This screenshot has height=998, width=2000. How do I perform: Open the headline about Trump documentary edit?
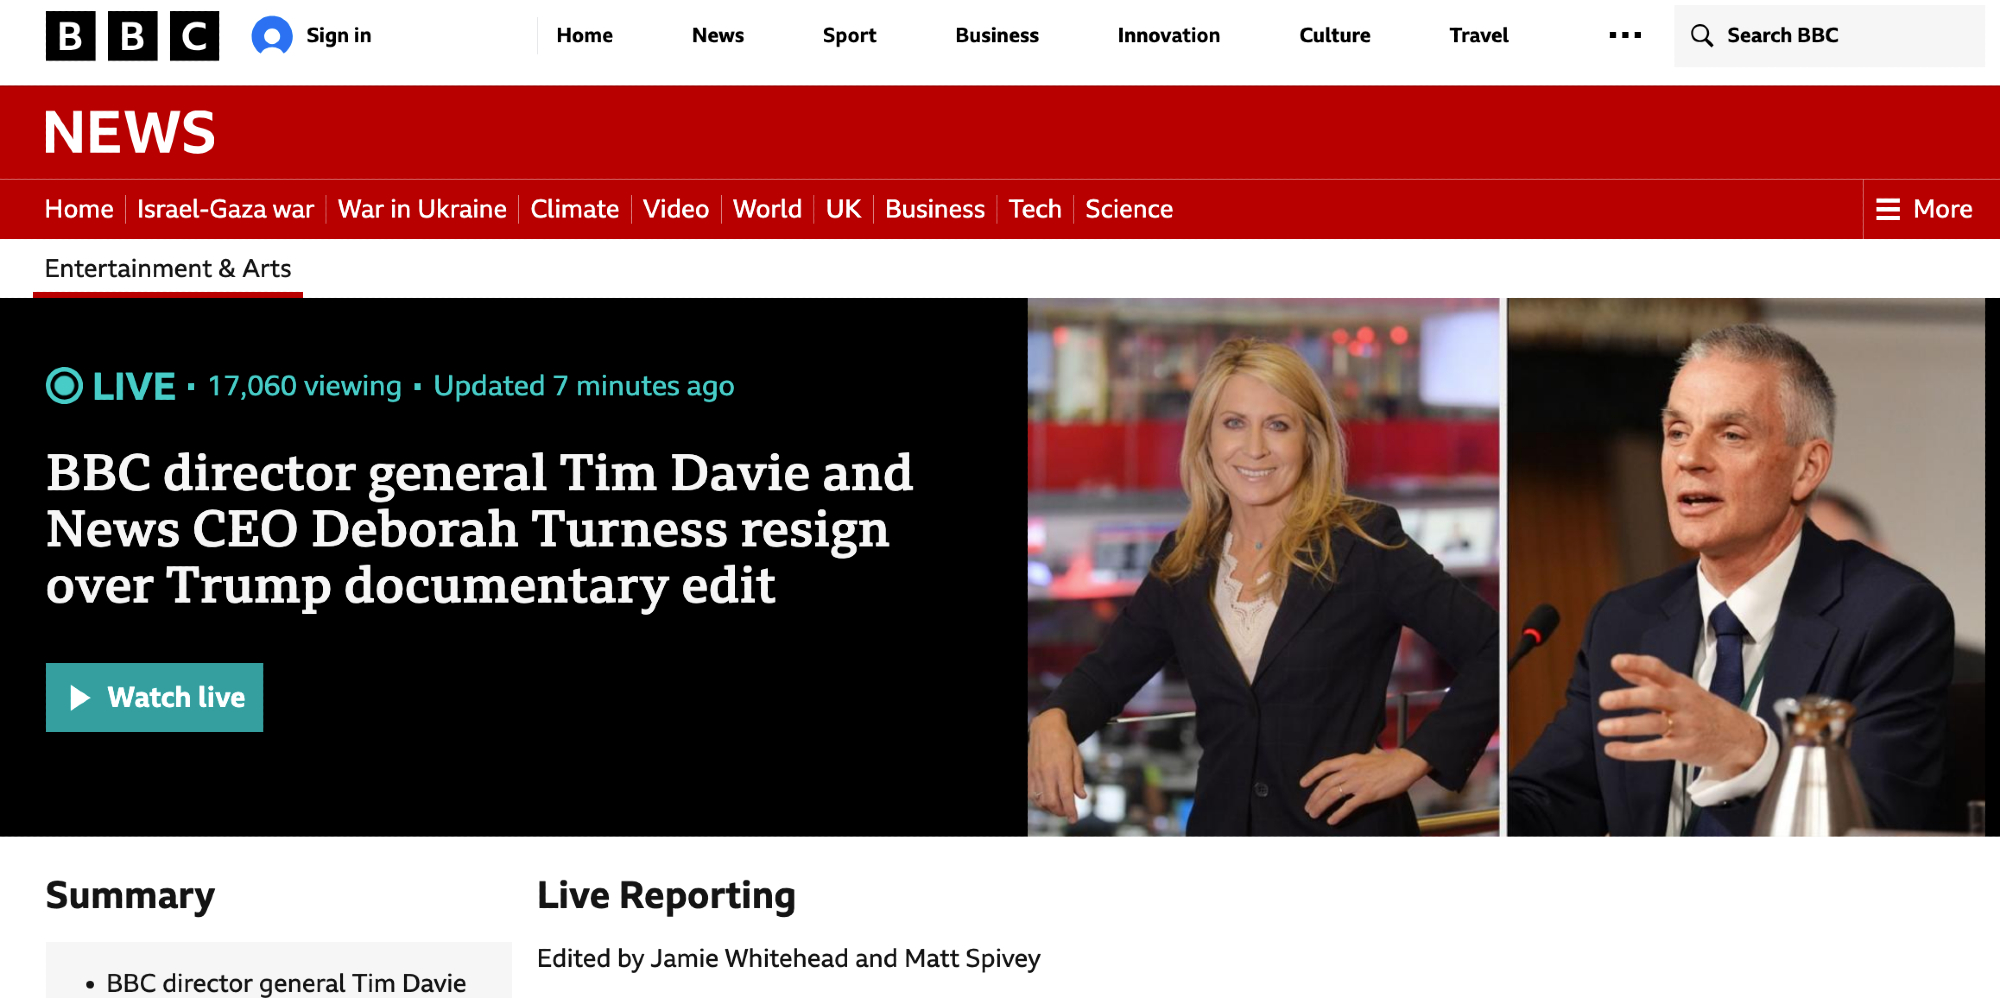click(480, 529)
